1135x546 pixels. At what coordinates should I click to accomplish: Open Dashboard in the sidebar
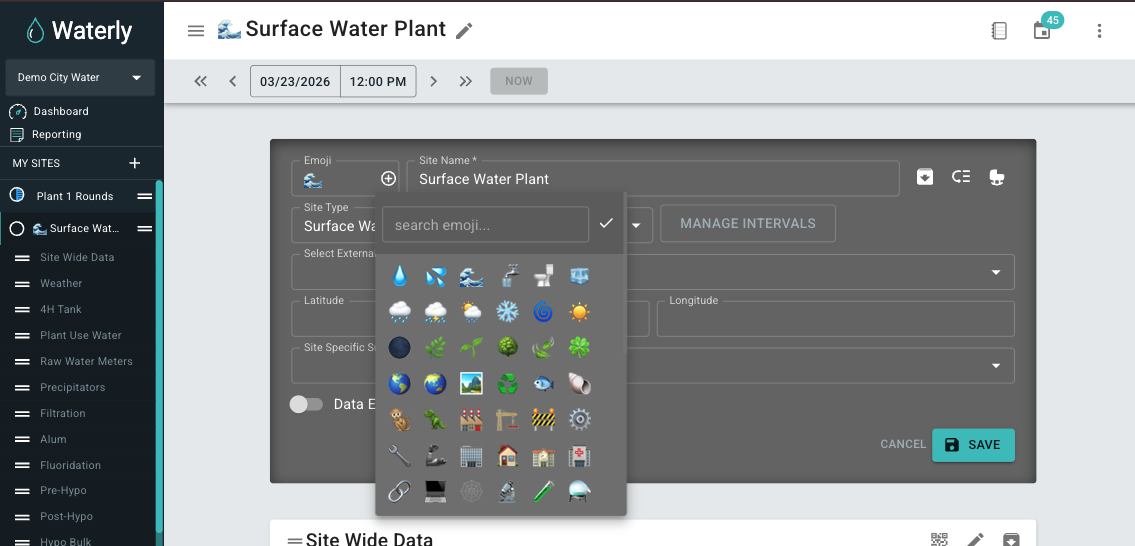coord(60,111)
